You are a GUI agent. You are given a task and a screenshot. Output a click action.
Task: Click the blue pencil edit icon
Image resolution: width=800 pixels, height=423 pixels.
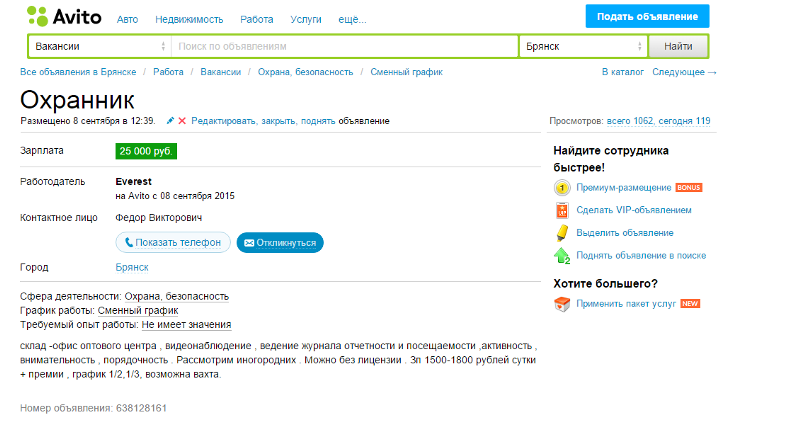click(170, 121)
